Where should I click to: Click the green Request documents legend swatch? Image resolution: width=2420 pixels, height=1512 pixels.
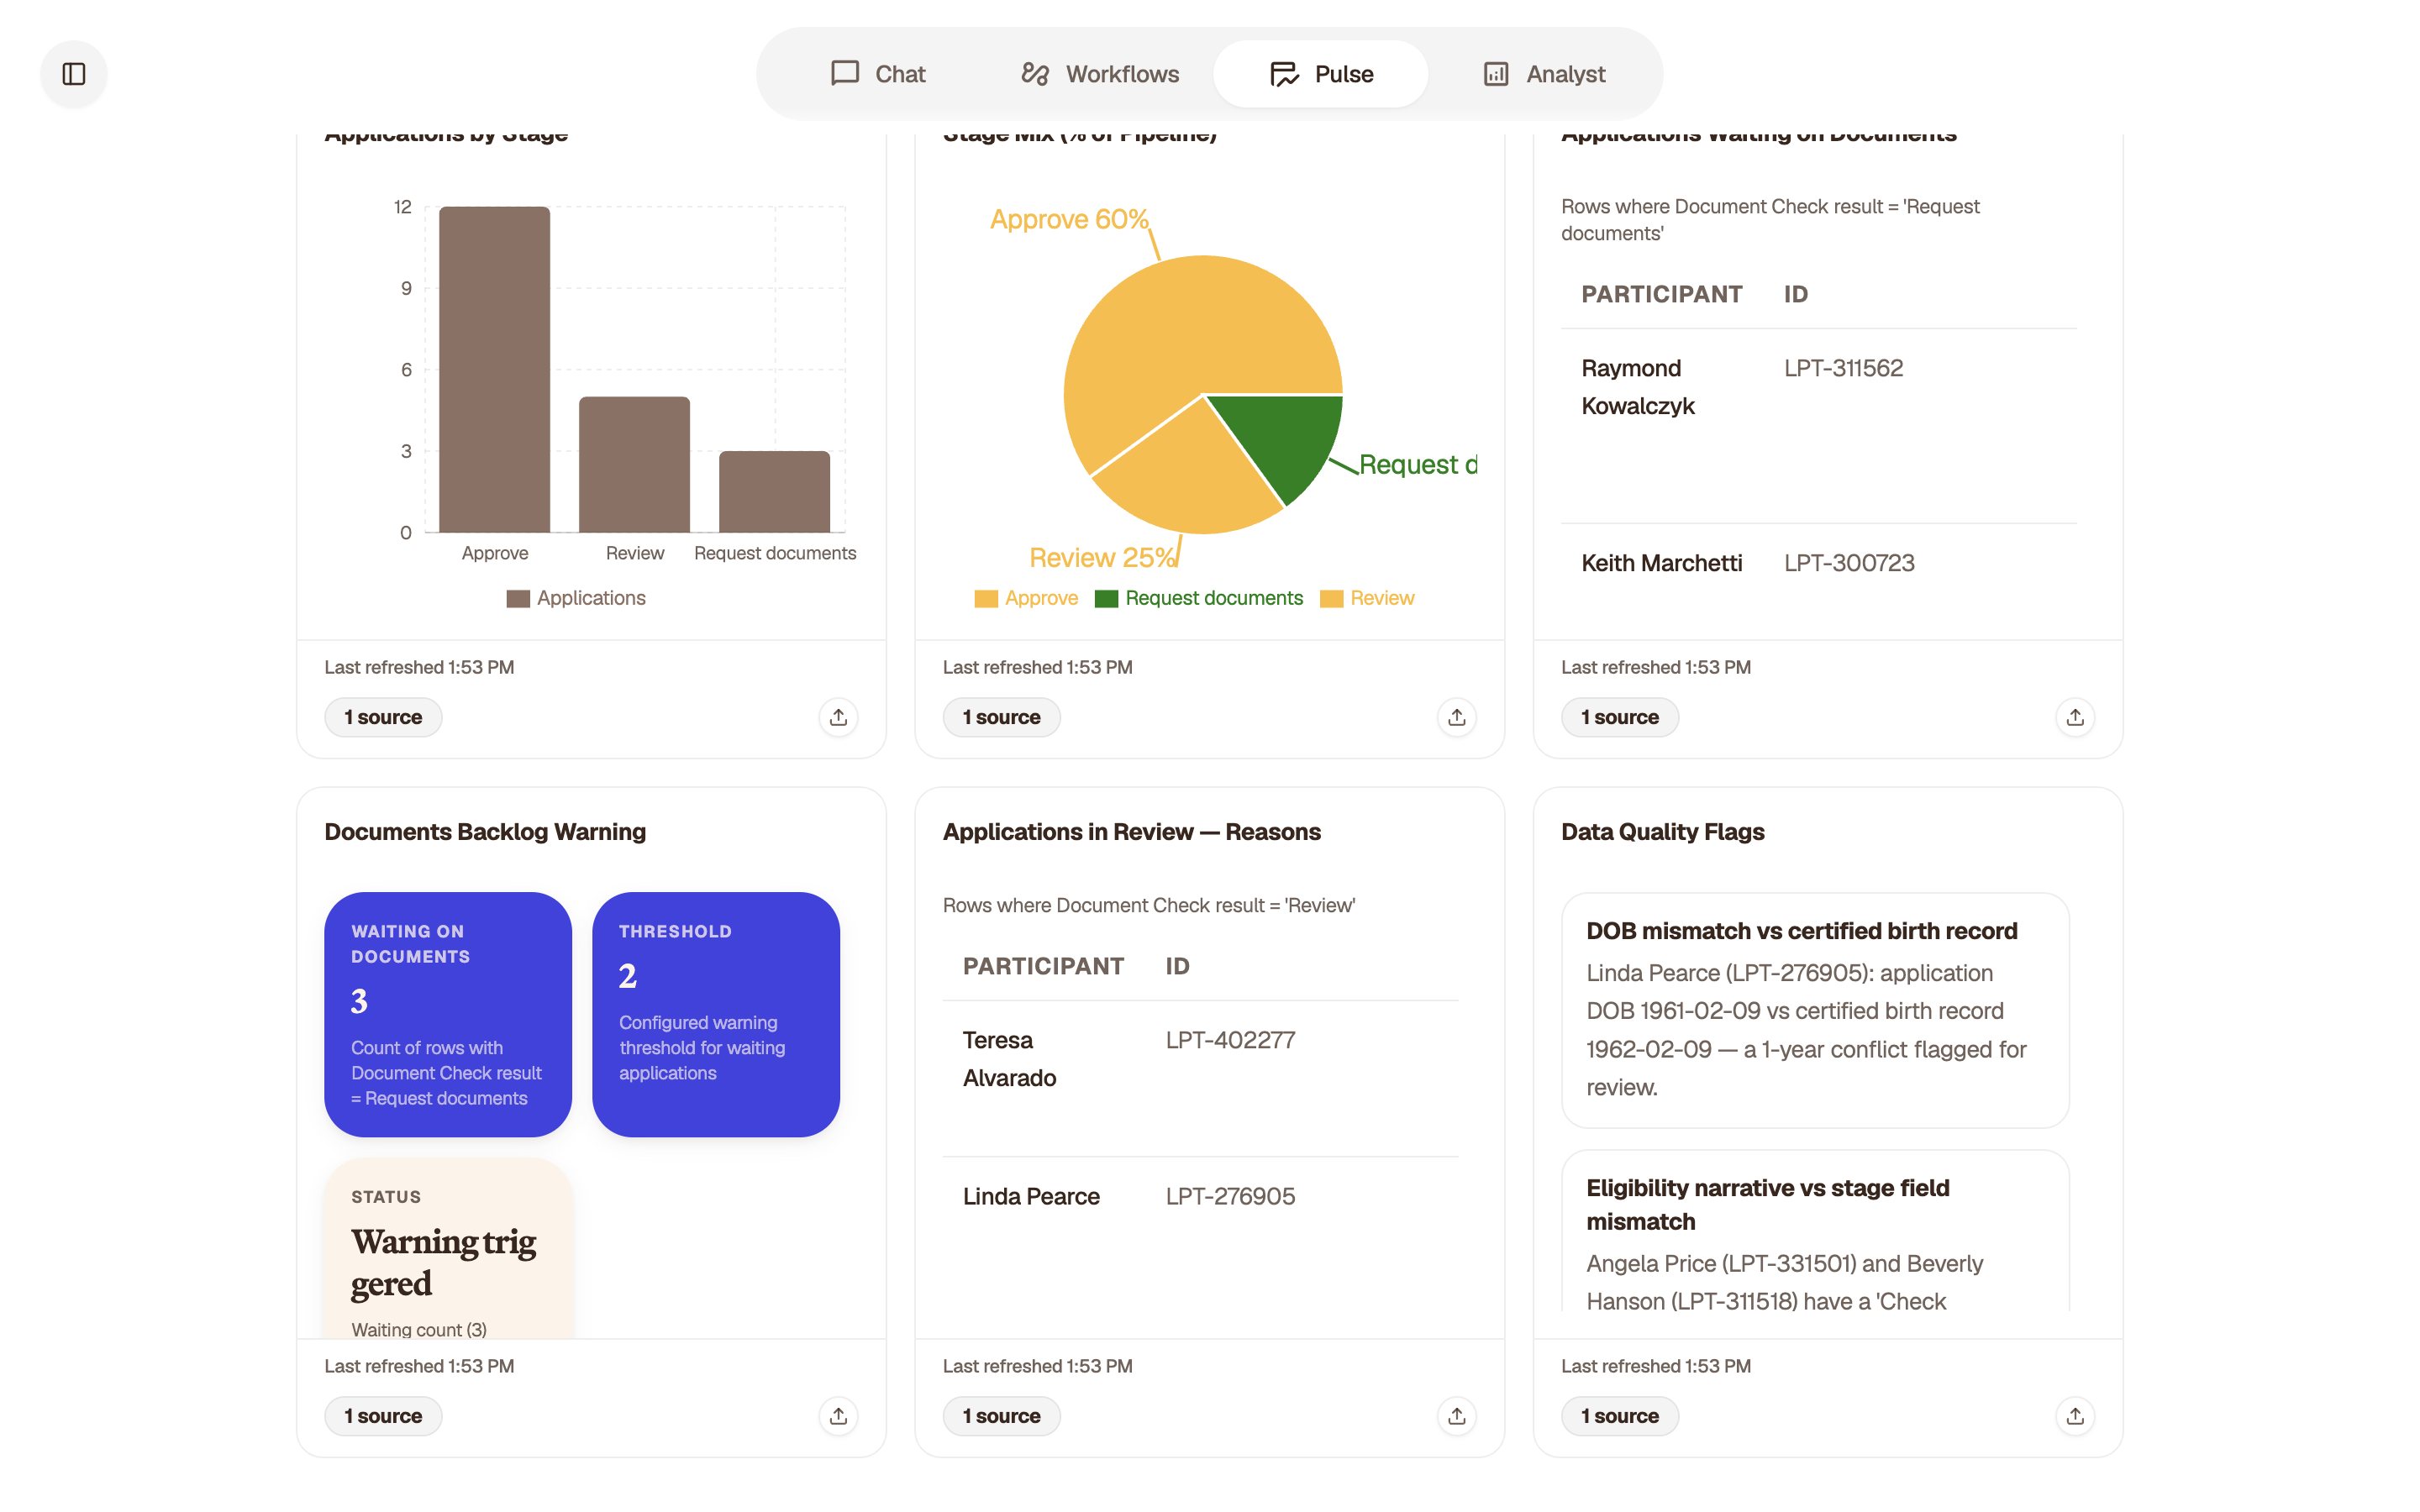(x=1106, y=599)
